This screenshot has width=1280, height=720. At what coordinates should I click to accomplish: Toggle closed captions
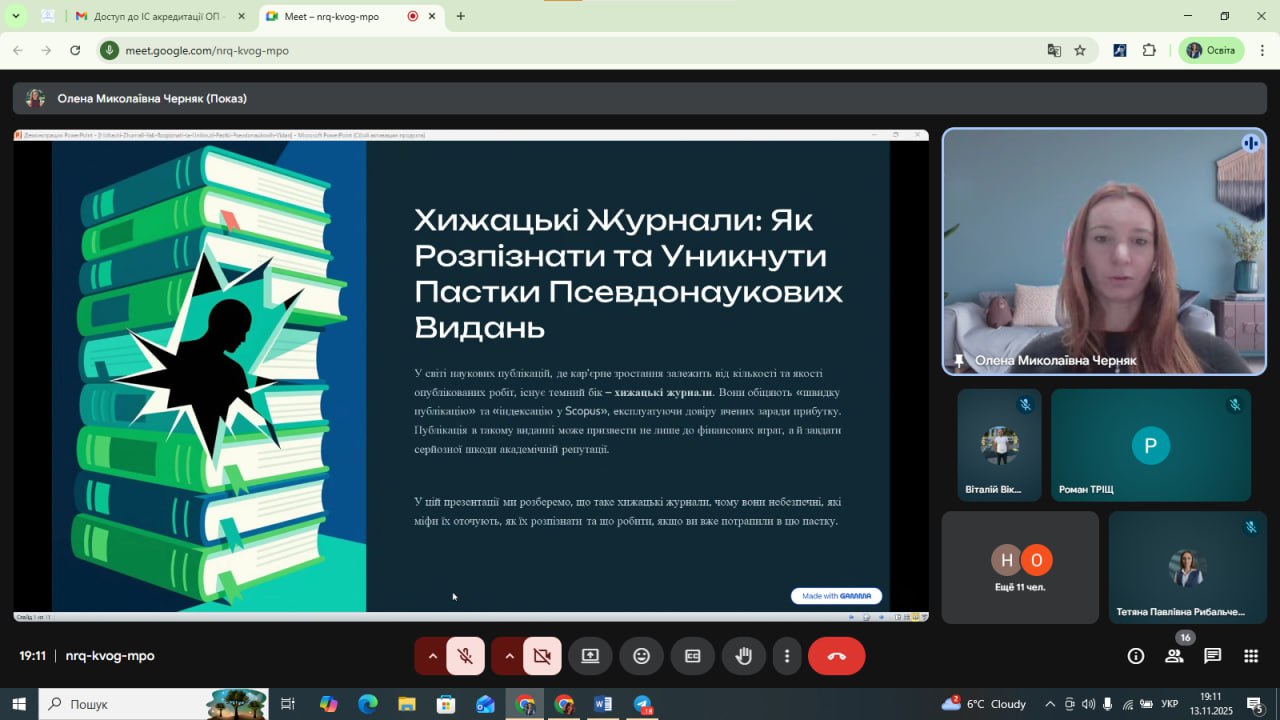(692, 656)
